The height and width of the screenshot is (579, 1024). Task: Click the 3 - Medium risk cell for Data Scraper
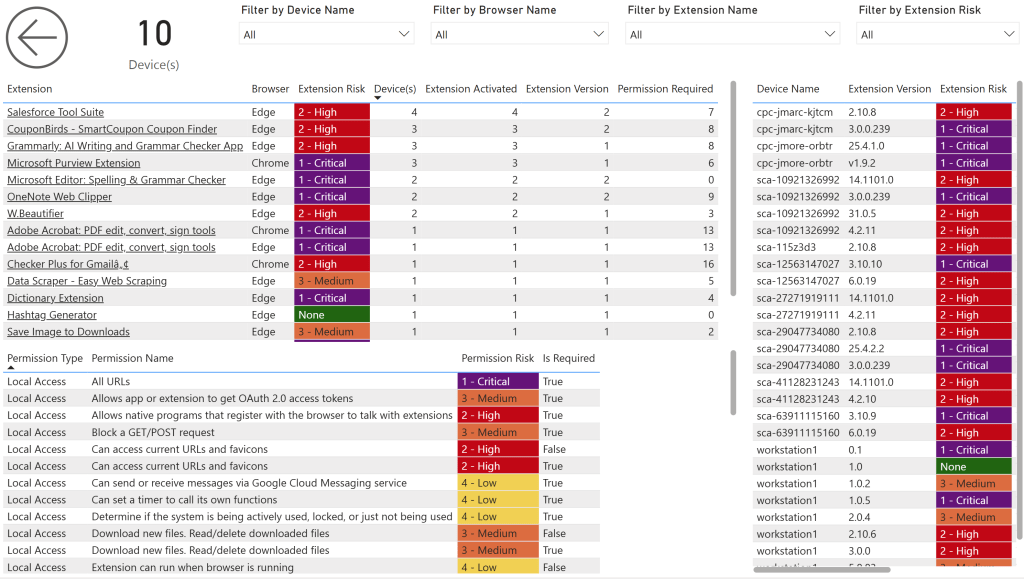[332, 281]
